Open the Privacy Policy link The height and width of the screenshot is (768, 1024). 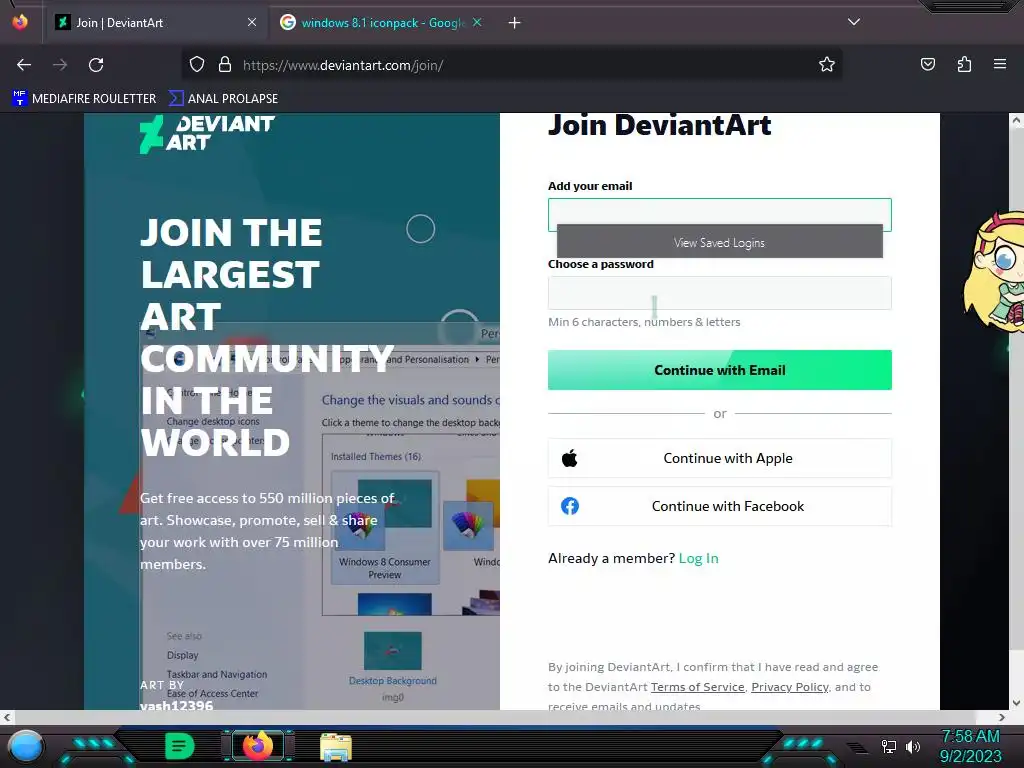[x=790, y=687]
